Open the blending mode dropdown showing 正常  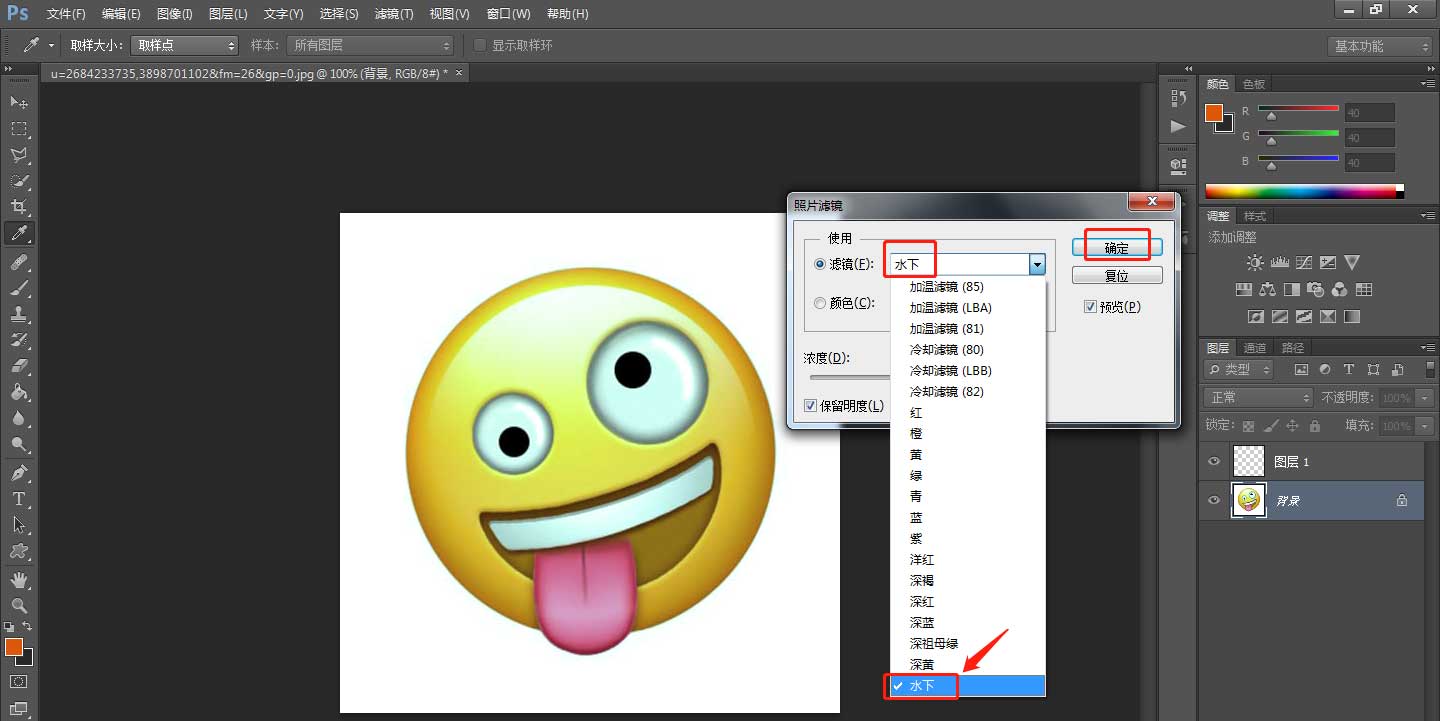coord(1257,397)
